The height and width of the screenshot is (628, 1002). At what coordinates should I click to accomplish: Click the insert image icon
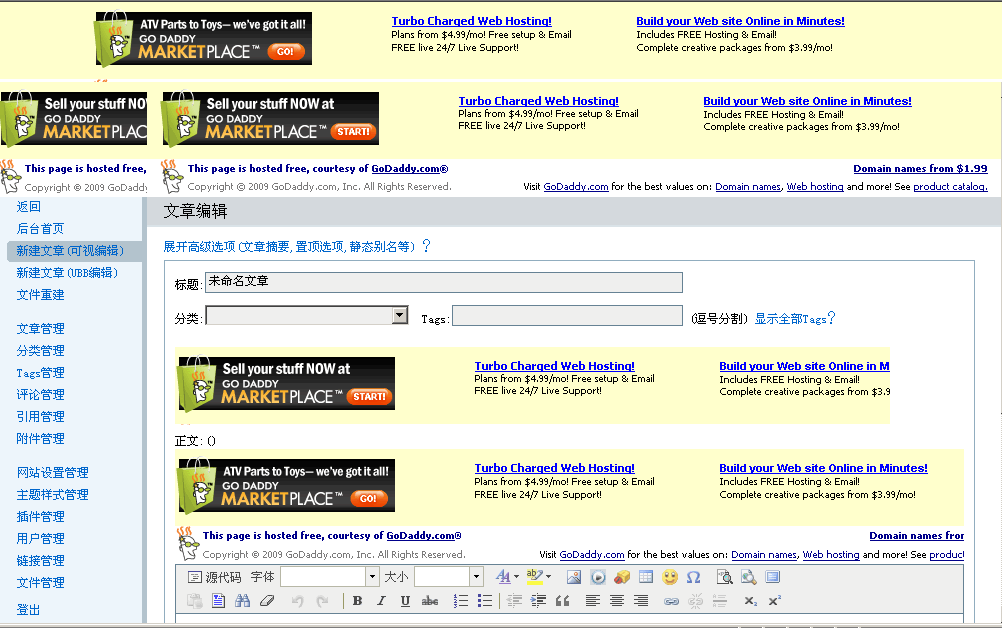point(574,577)
